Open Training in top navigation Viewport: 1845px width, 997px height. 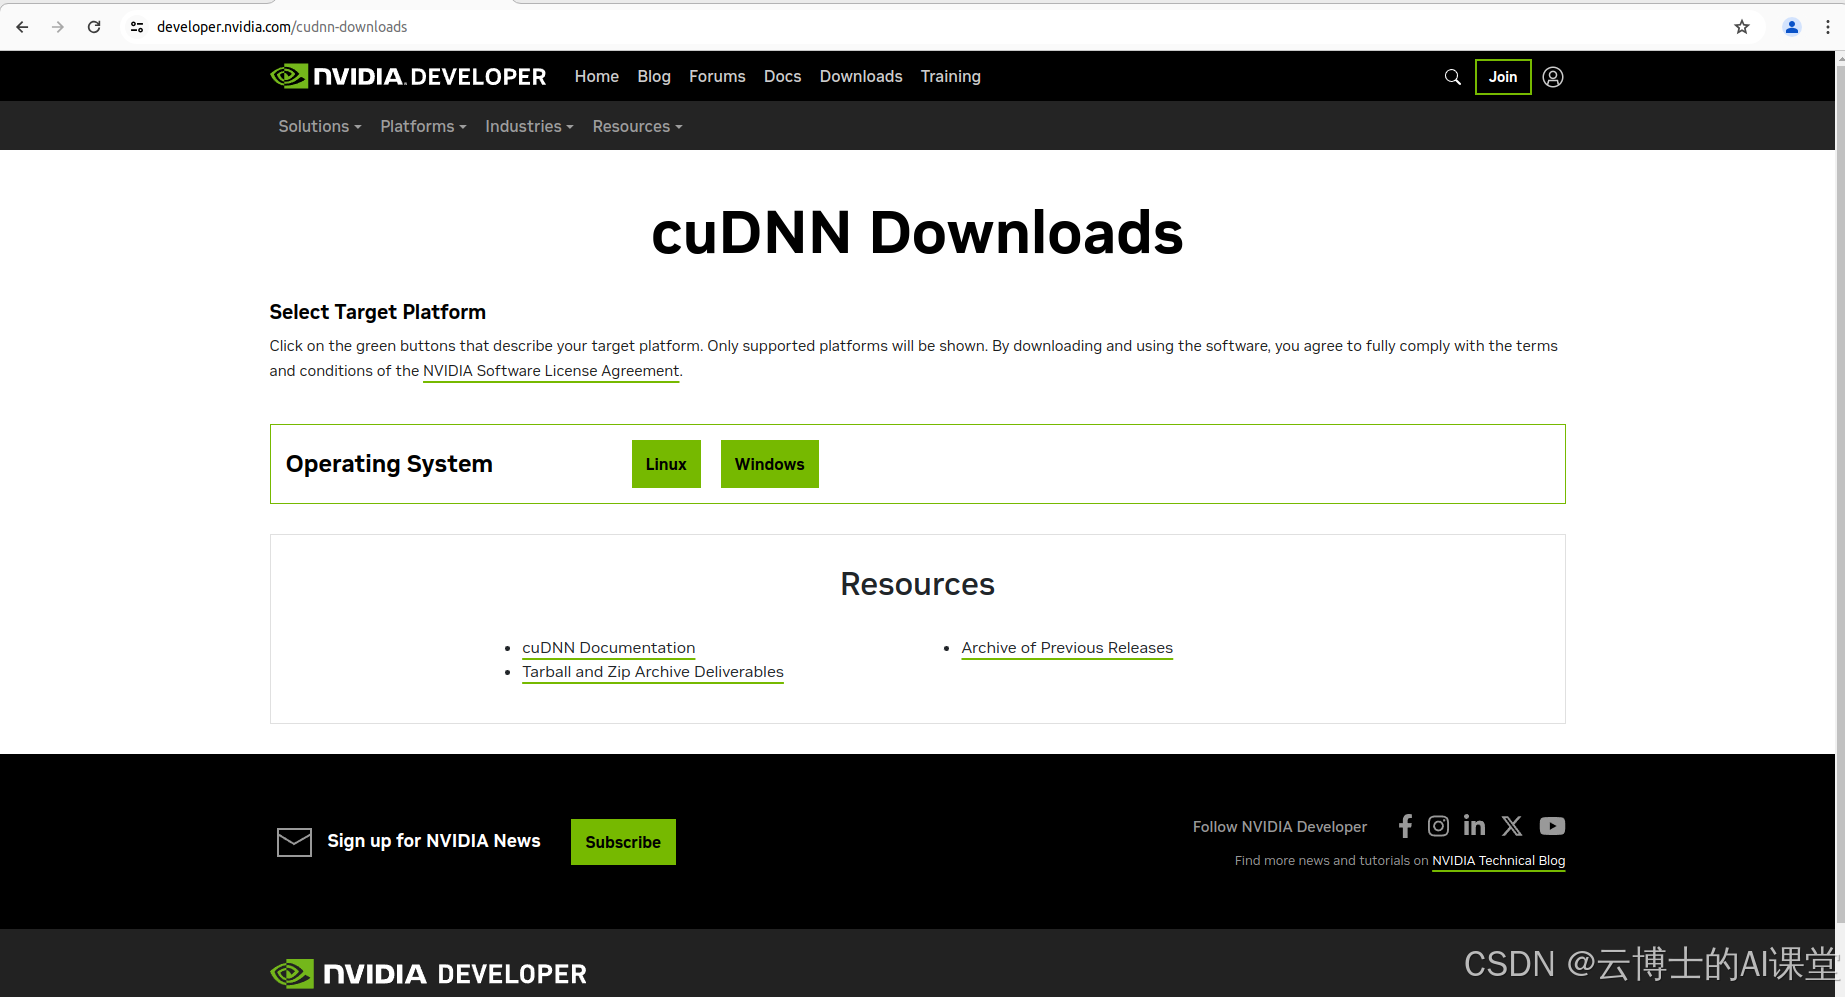click(x=951, y=76)
